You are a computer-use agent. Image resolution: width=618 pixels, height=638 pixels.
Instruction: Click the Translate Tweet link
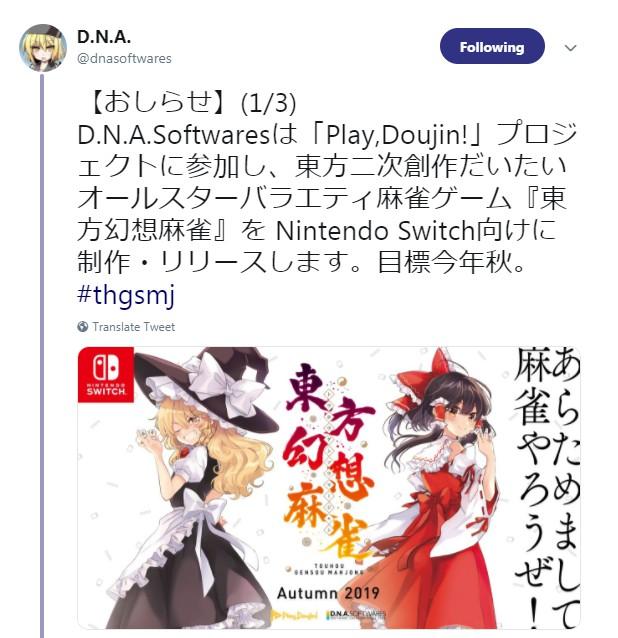click(x=133, y=327)
